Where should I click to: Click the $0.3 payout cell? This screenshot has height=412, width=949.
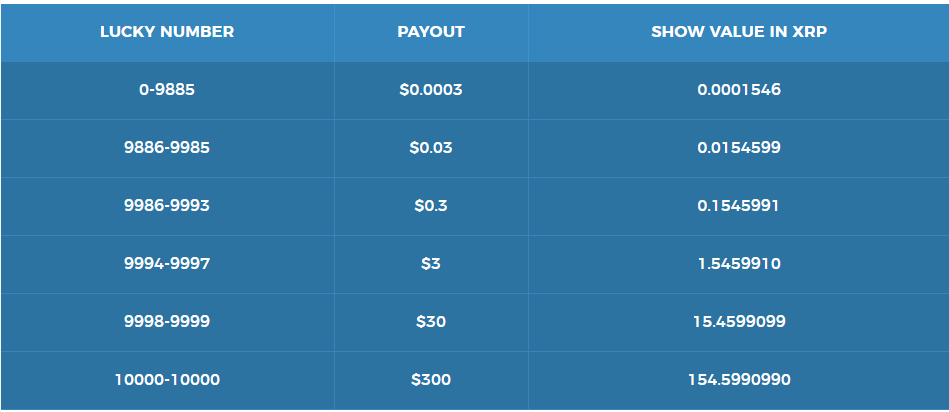(431, 206)
